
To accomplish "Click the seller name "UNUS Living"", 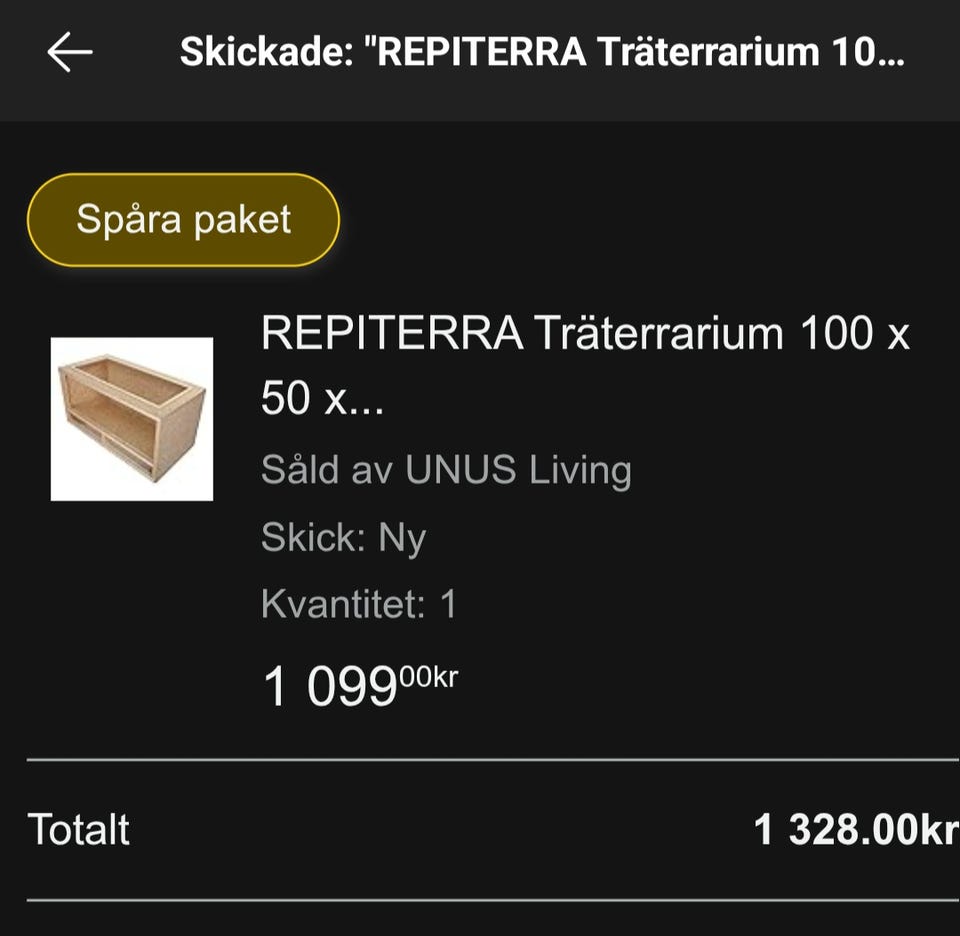I will tap(518, 470).
